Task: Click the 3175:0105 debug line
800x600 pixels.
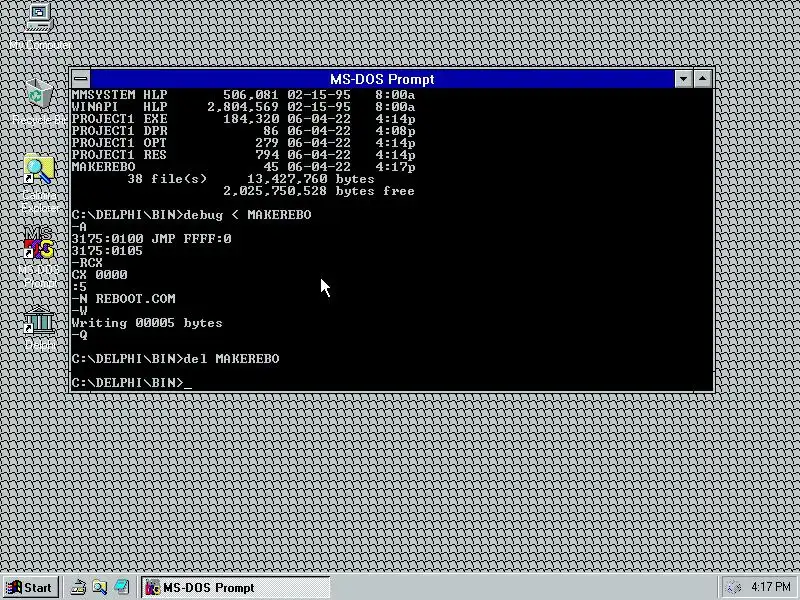Action: pos(107,251)
